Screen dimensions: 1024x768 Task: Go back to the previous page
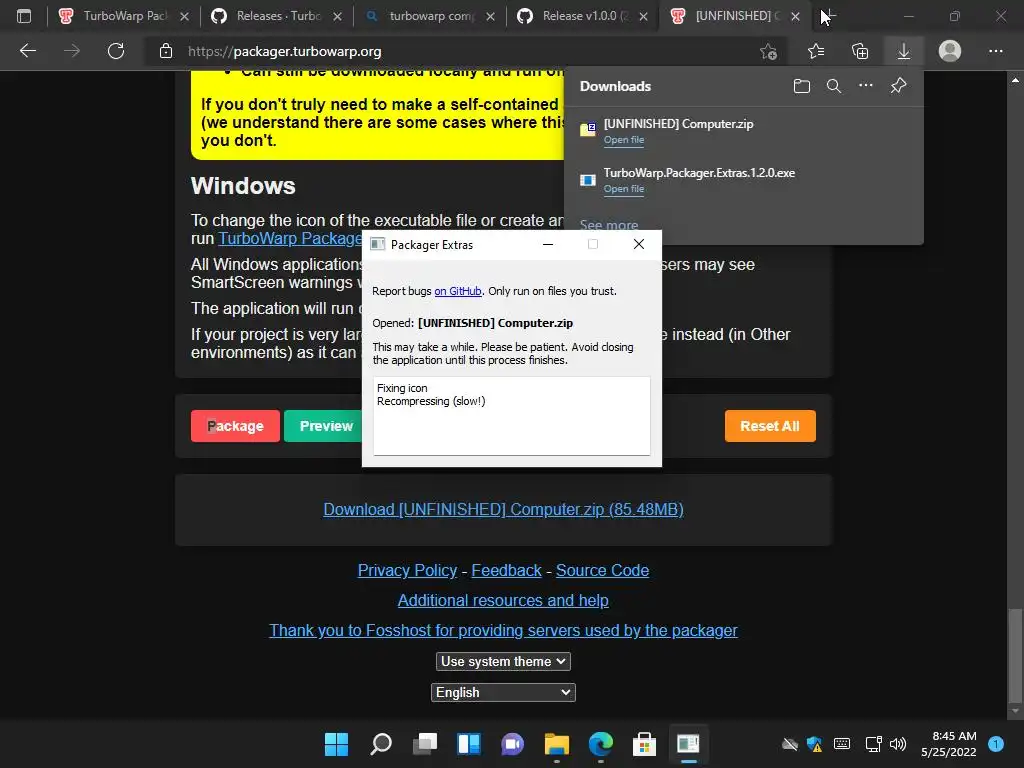28,51
